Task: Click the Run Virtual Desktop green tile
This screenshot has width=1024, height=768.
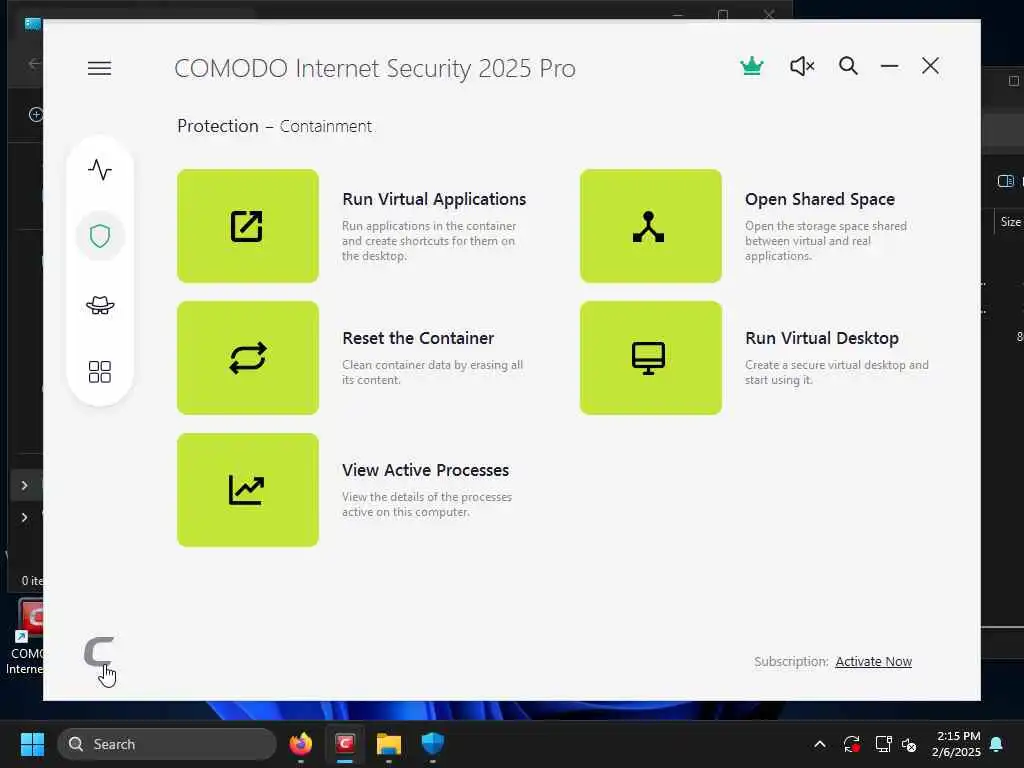Action: pos(650,358)
